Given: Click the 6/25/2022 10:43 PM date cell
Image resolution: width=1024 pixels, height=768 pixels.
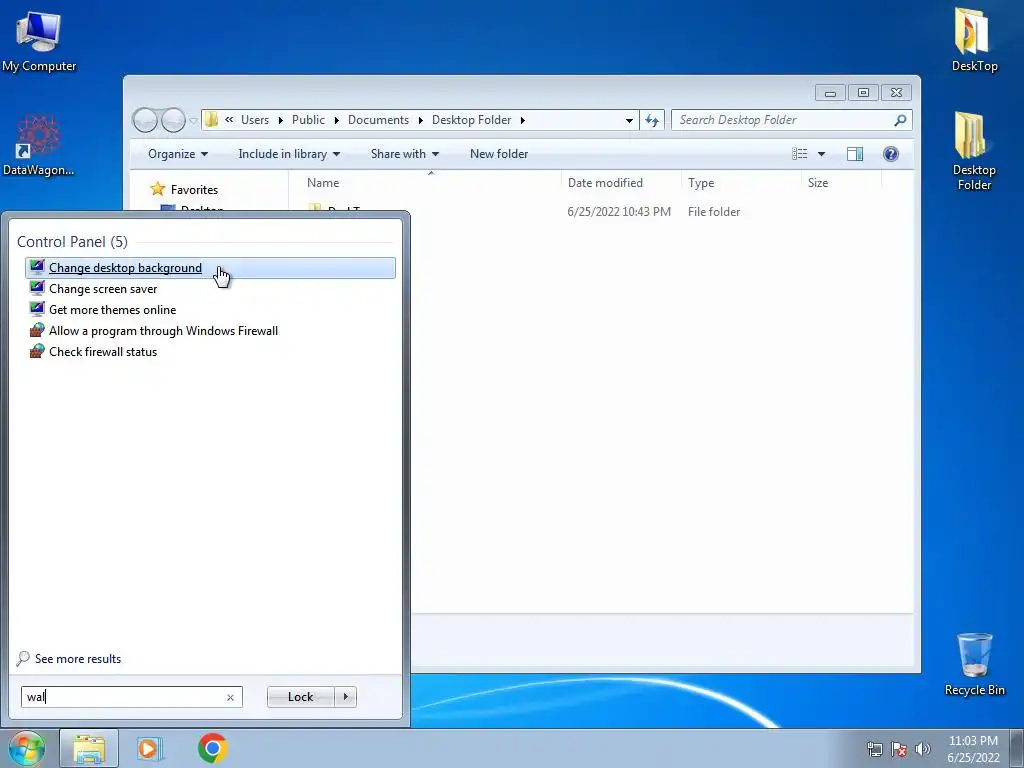Looking at the screenshot, I should [619, 212].
